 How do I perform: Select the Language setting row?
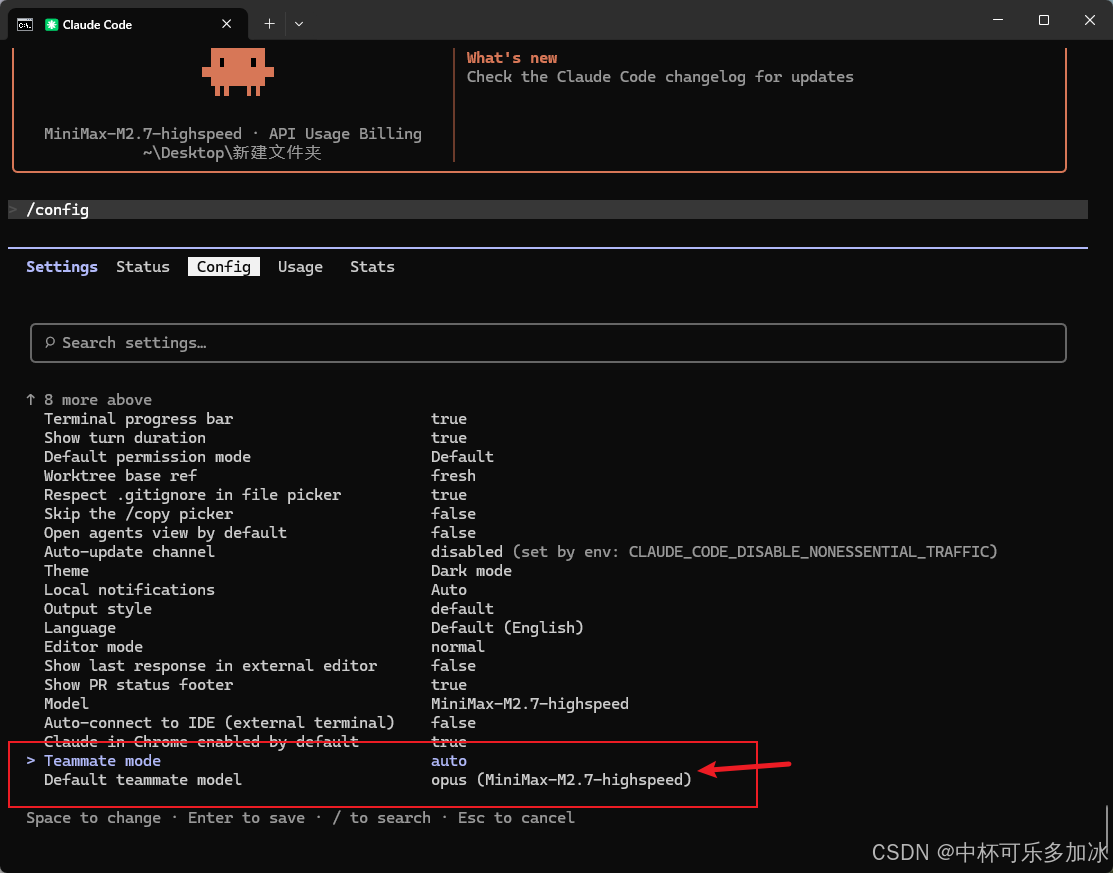pyautogui.click(x=314, y=628)
